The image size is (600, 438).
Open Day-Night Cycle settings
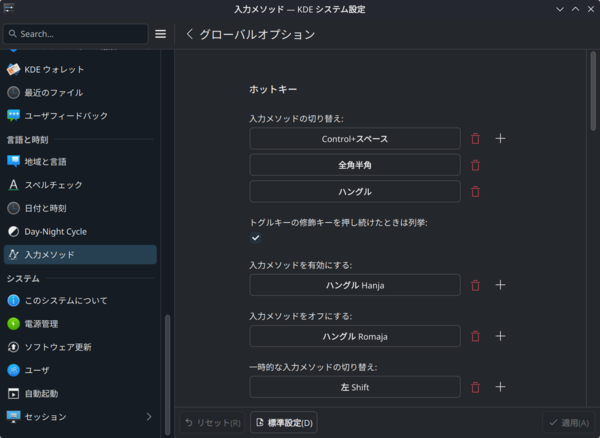pos(80,231)
